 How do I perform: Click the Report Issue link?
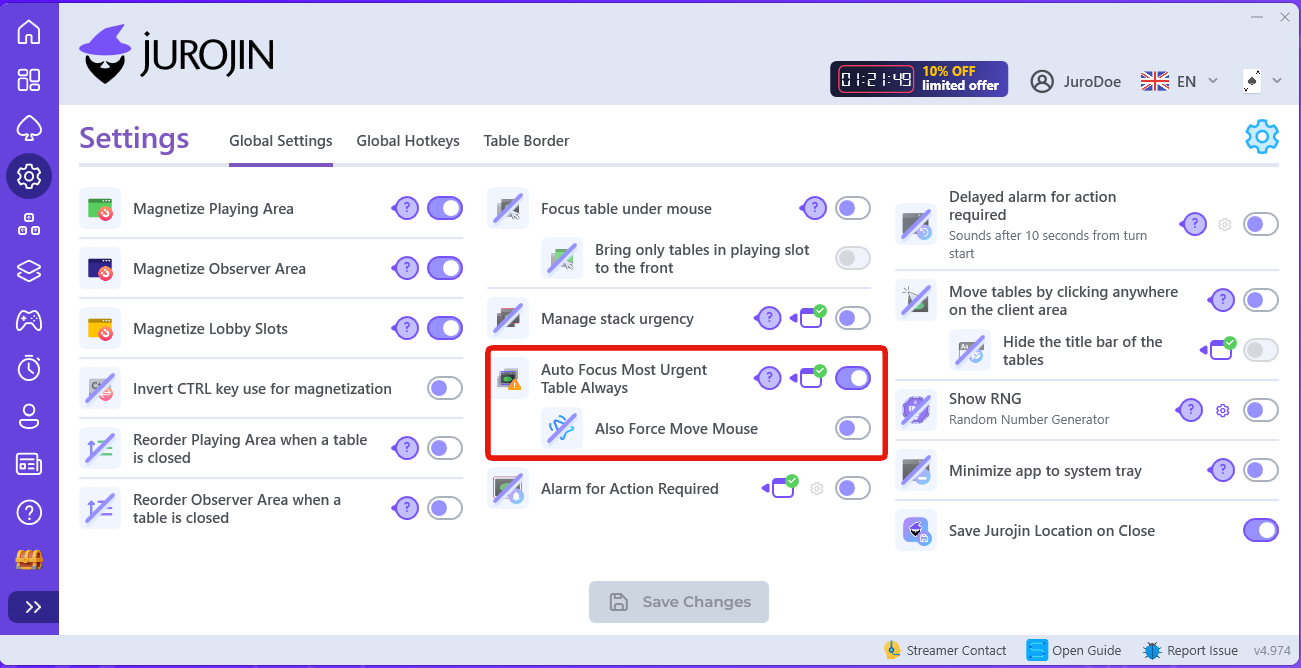tap(1191, 650)
